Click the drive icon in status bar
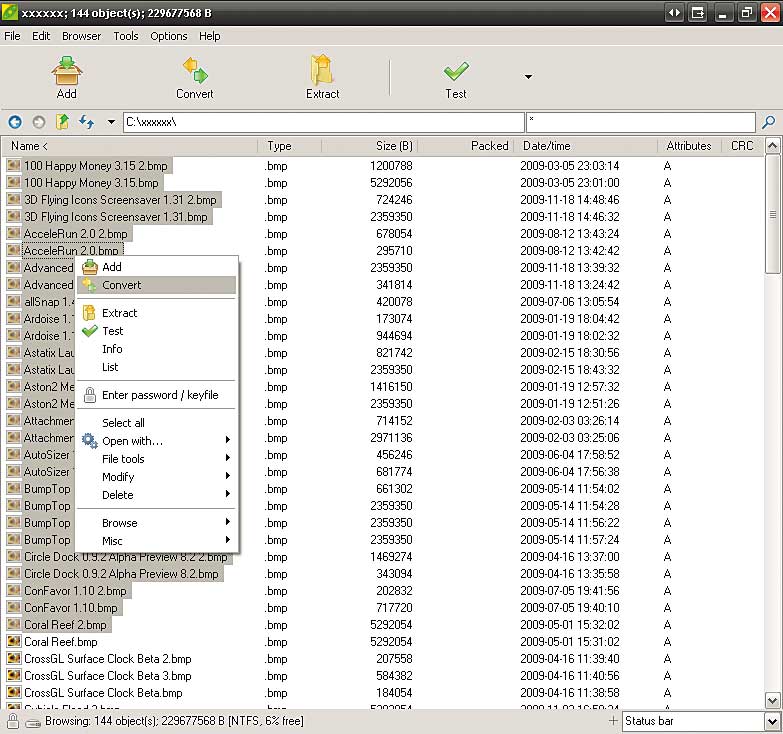 point(33,722)
